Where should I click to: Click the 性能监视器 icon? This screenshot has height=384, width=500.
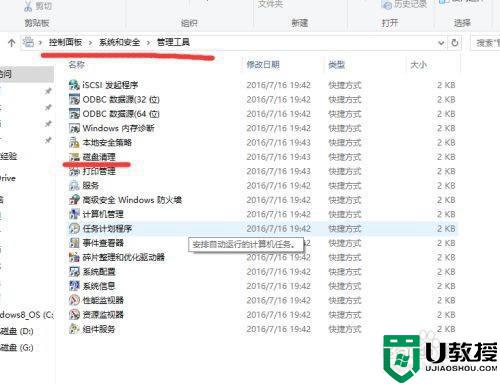pos(74,300)
